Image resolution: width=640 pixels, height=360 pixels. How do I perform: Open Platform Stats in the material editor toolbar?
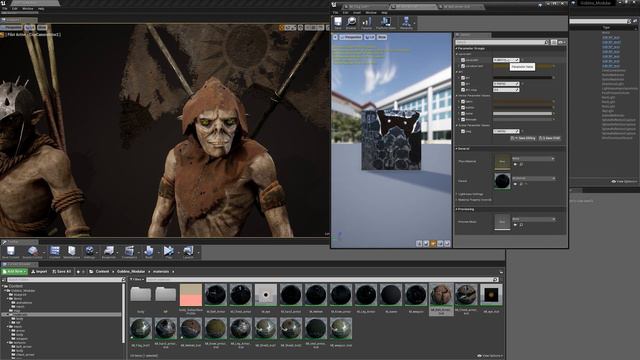pos(386,23)
